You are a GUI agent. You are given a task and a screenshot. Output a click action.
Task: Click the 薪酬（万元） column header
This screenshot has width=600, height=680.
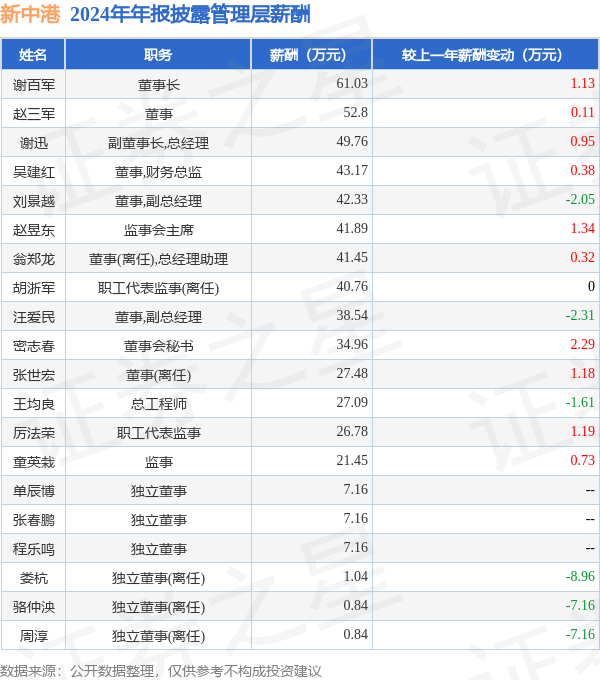pos(311,55)
